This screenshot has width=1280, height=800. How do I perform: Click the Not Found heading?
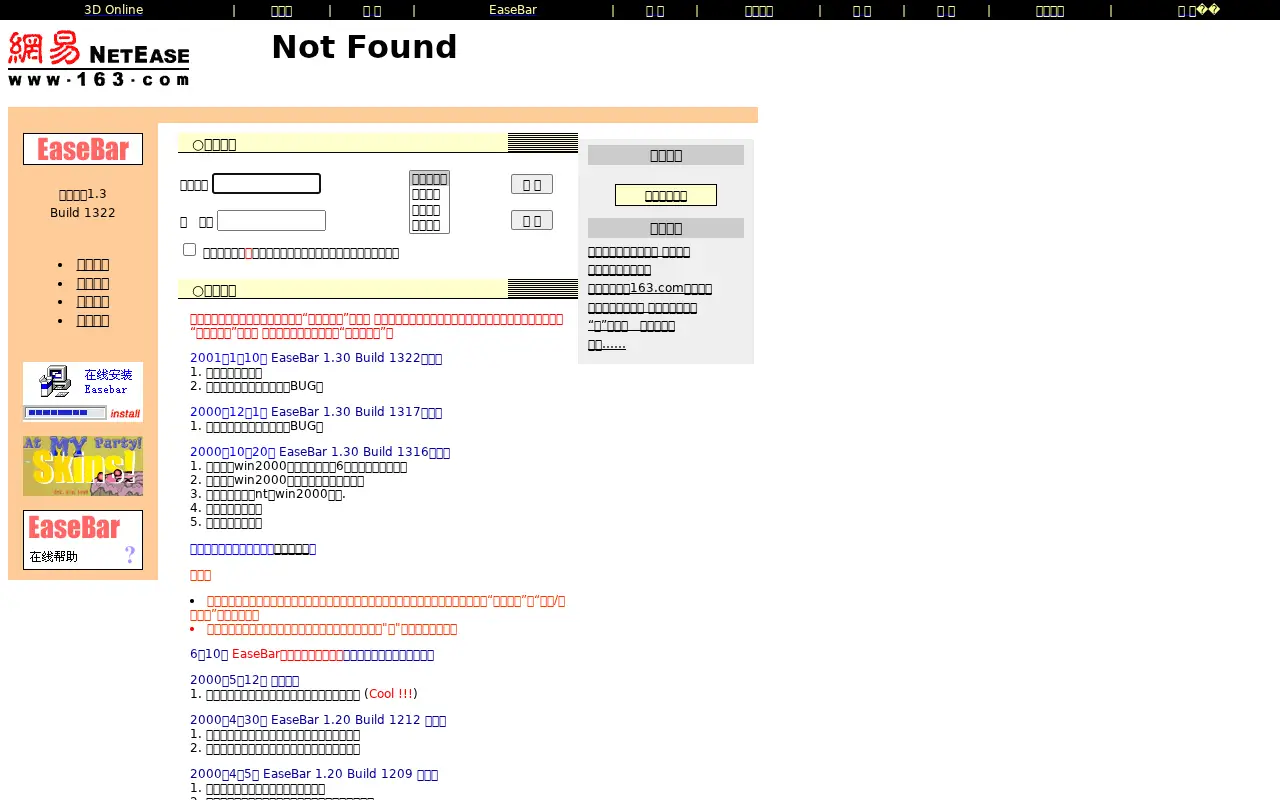(x=364, y=47)
